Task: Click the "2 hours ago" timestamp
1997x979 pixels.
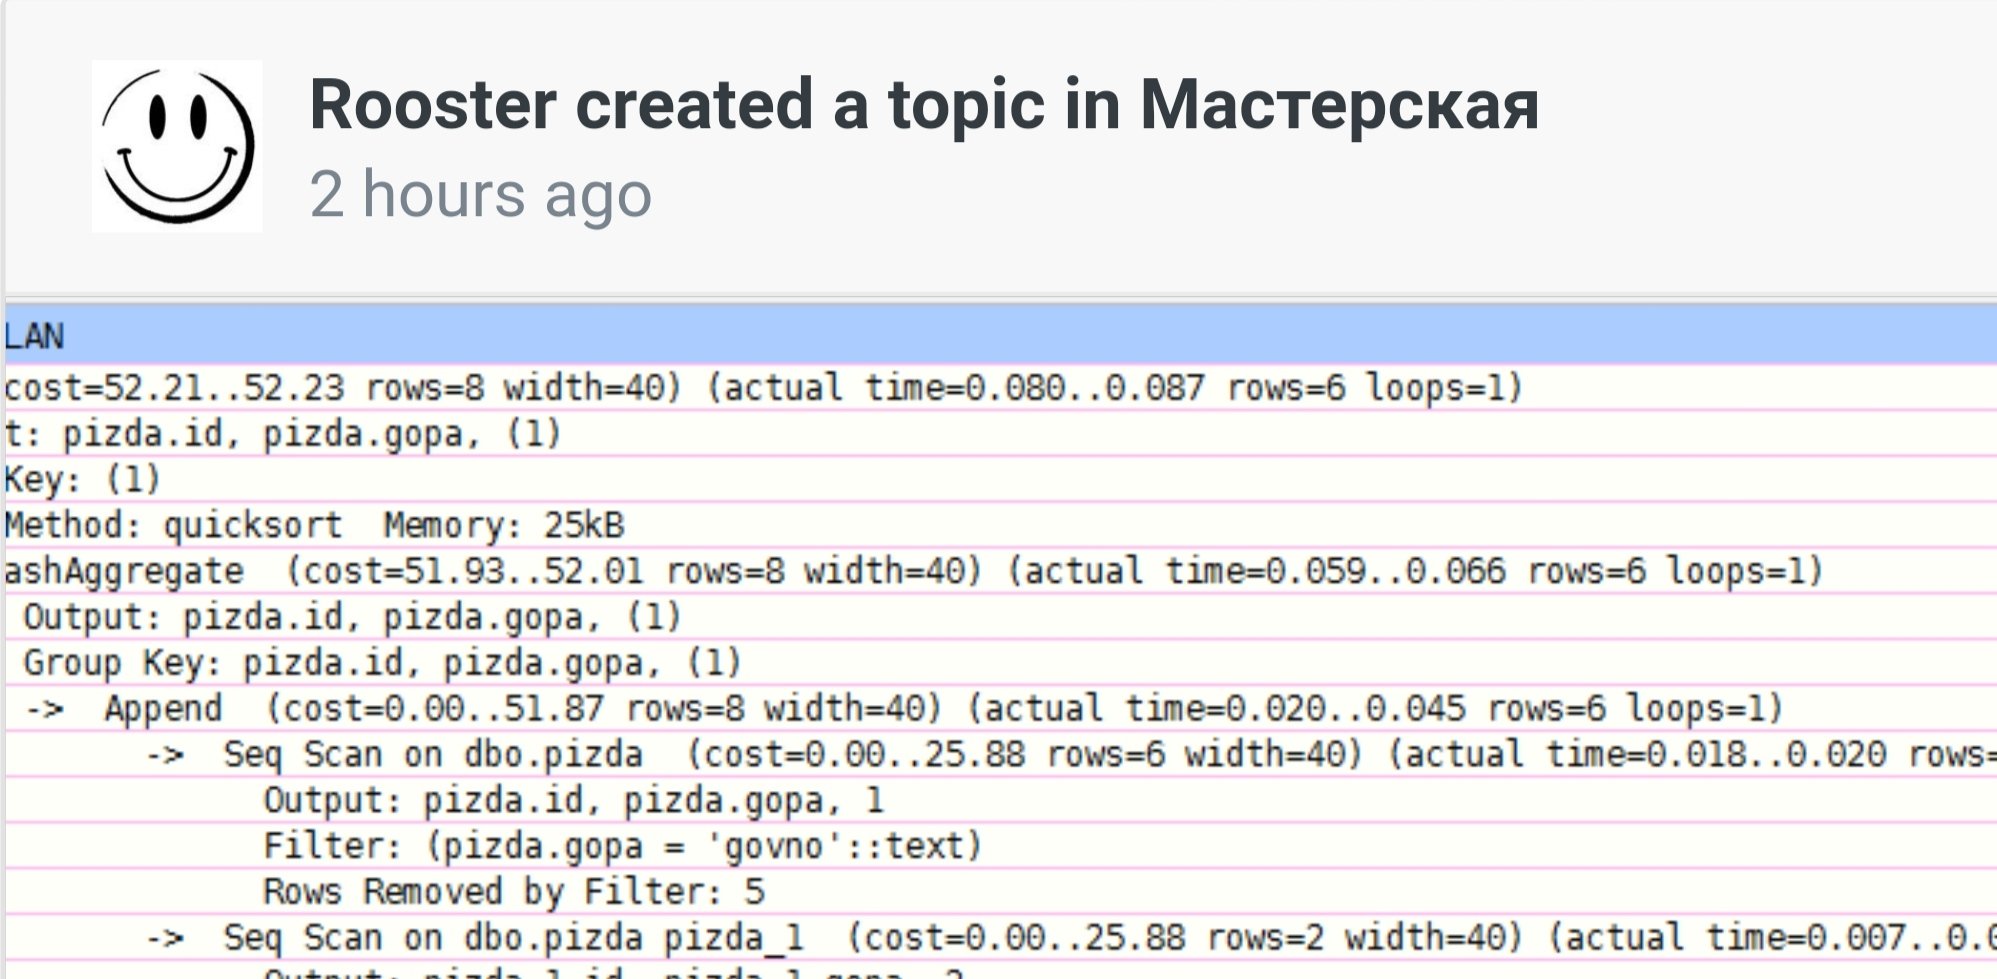Action: click(480, 194)
